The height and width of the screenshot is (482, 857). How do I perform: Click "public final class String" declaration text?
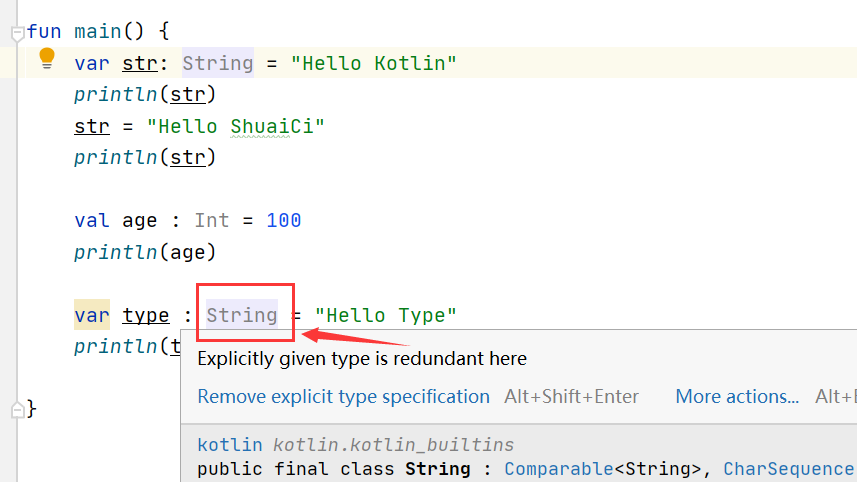click(x=333, y=469)
